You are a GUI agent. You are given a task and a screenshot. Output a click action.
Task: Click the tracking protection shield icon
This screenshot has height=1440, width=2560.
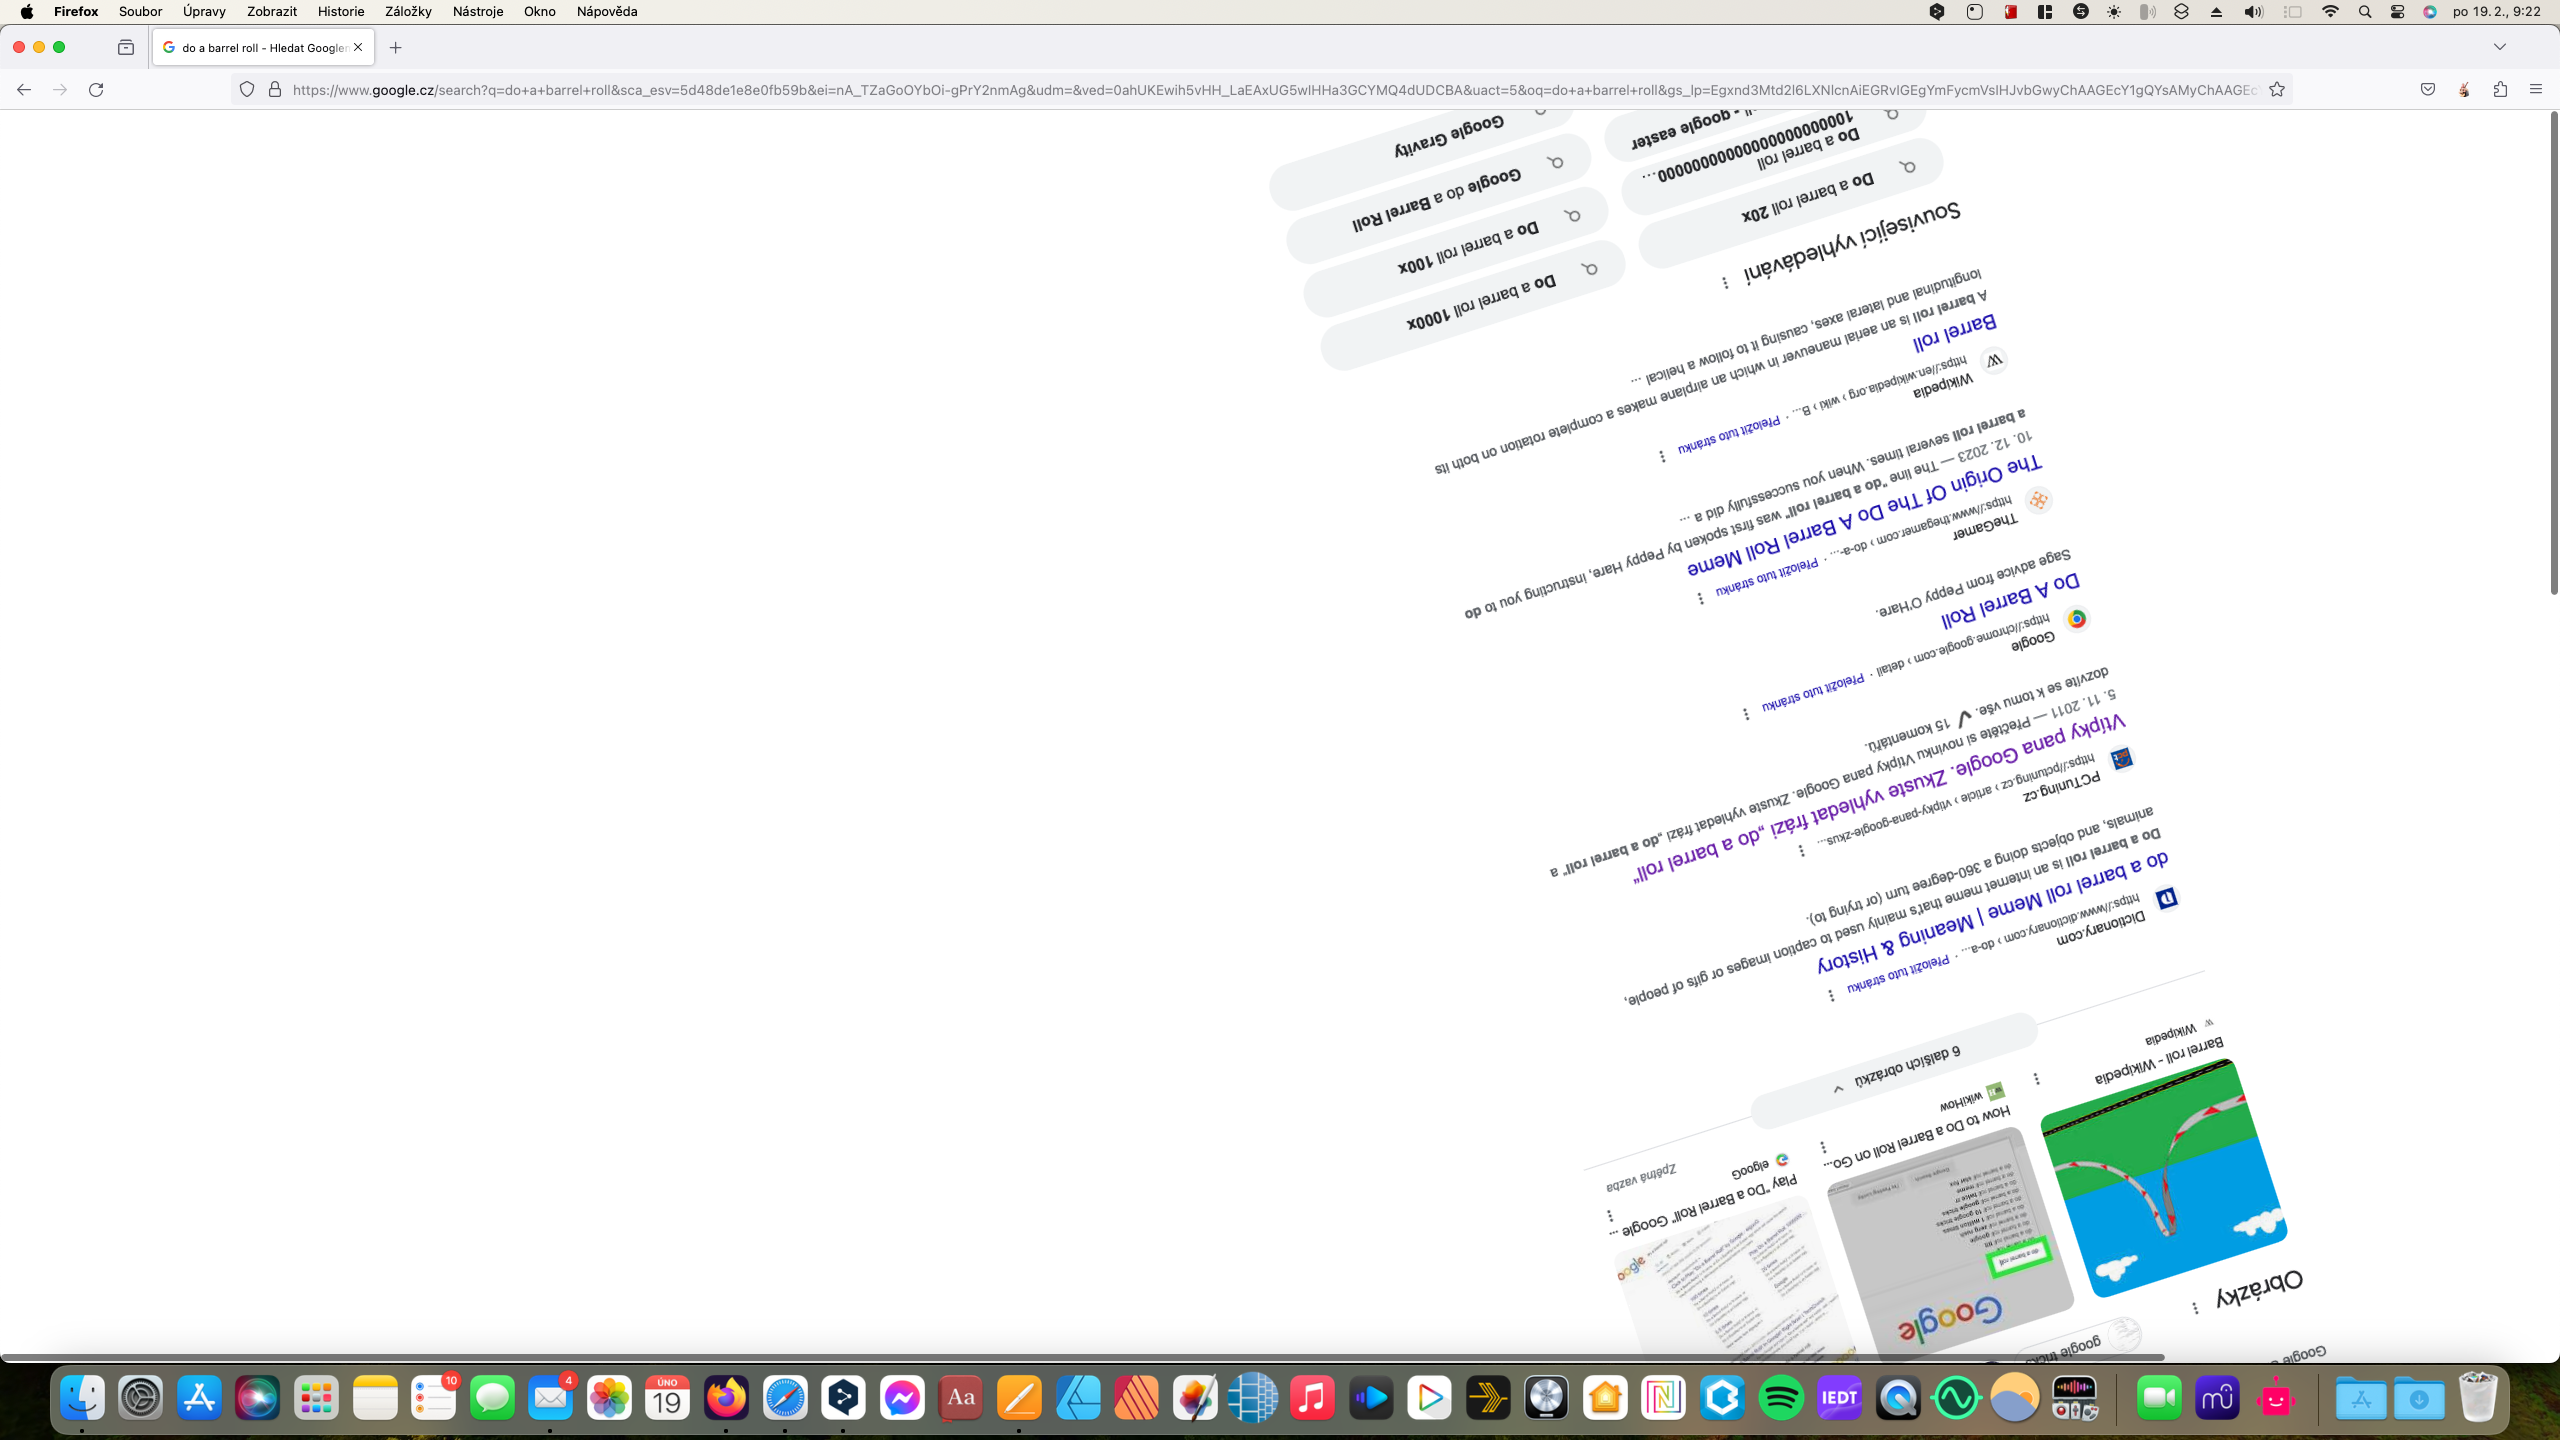pos(247,90)
